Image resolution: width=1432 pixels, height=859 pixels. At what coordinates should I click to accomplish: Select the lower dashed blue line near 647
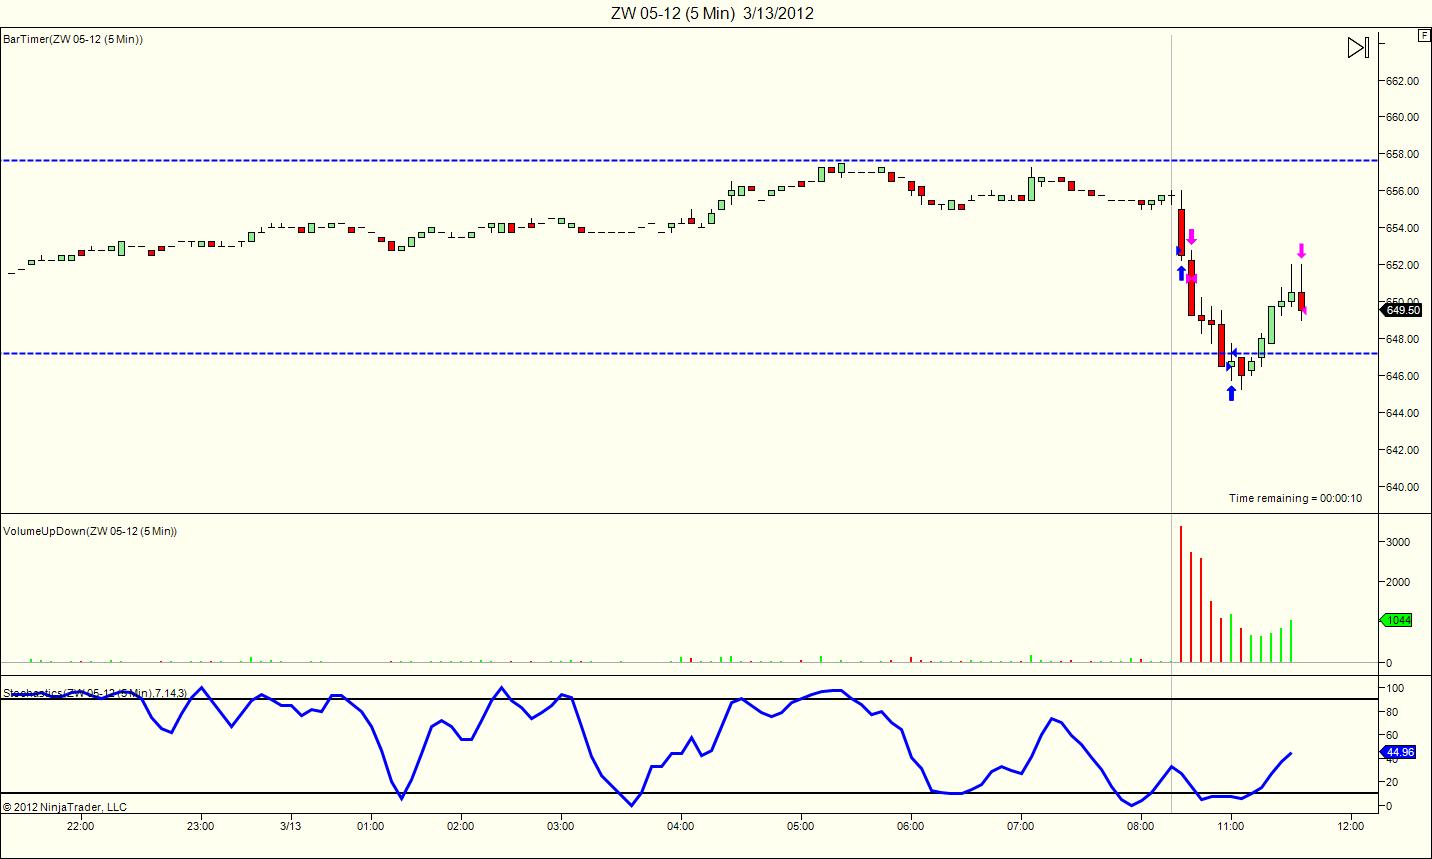click(x=690, y=353)
